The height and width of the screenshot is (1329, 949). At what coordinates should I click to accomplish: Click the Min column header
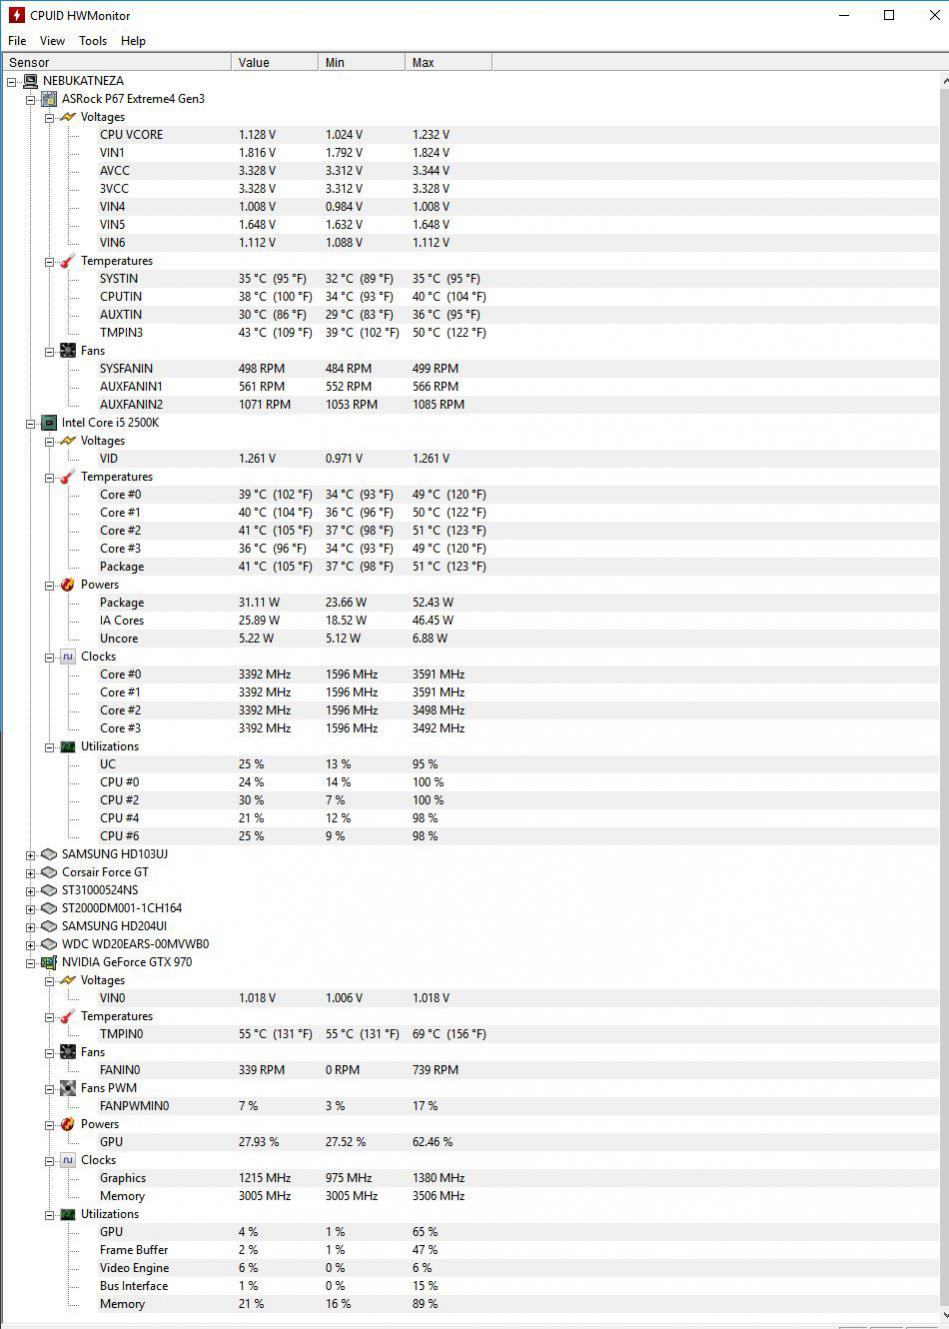(x=362, y=62)
